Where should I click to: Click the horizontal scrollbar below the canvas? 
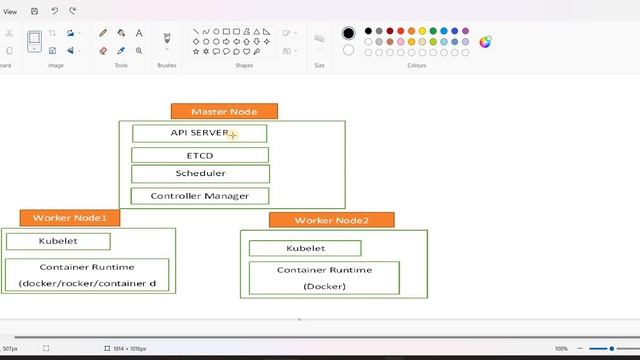pos(327,337)
